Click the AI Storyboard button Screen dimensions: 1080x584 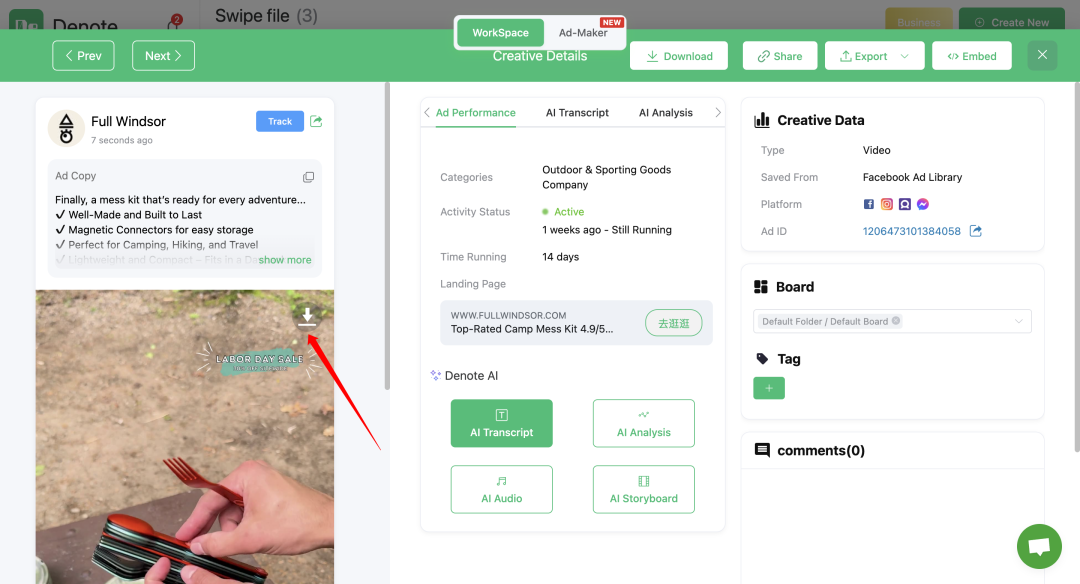tap(643, 490)
